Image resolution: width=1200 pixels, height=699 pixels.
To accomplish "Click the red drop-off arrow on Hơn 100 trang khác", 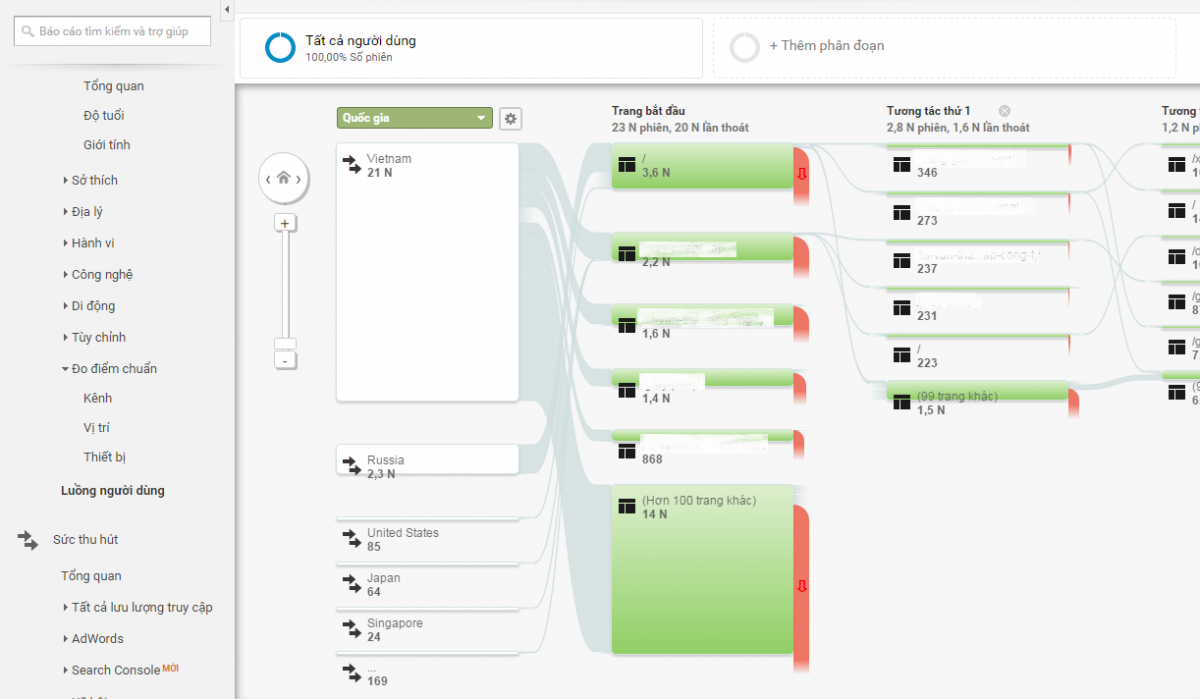I will (801, 587).
